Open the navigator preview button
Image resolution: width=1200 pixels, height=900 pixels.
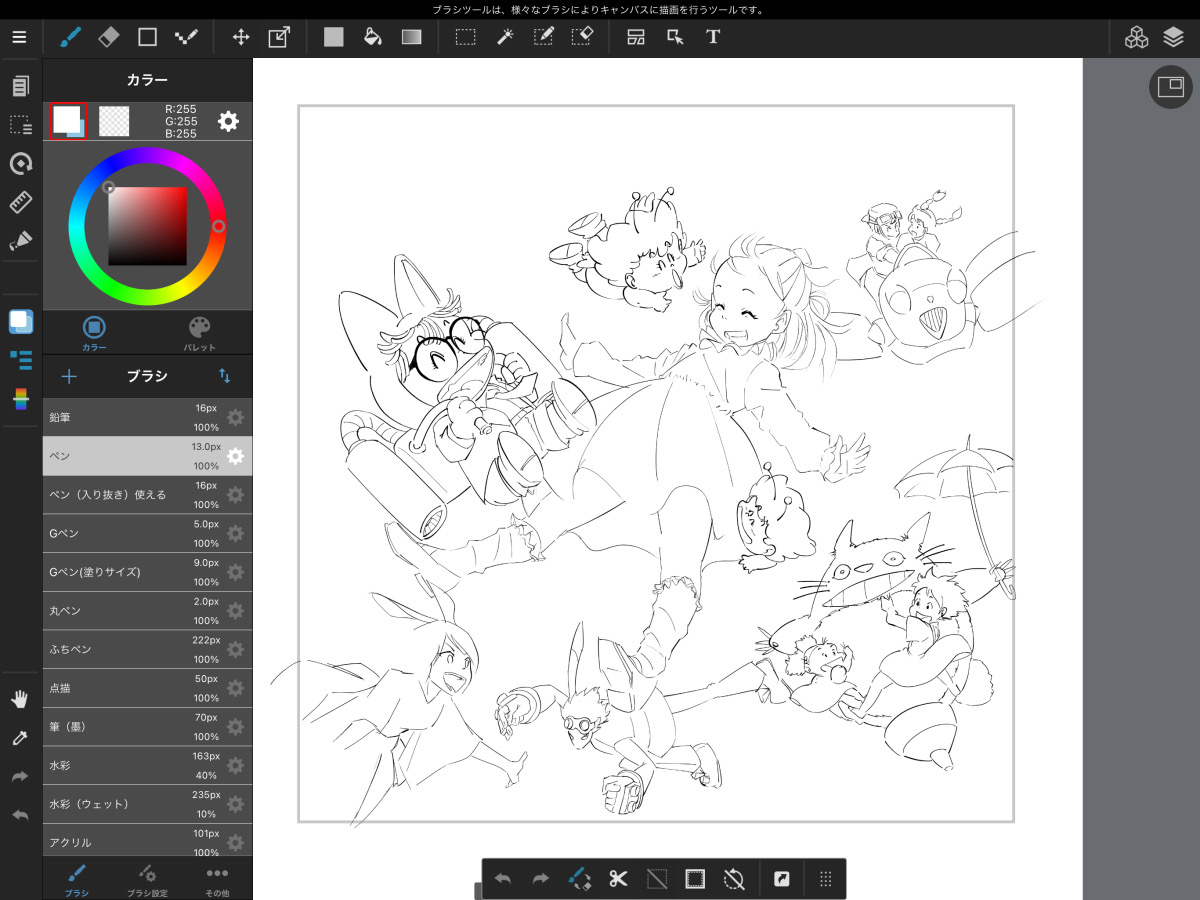tap(1170, 87)
